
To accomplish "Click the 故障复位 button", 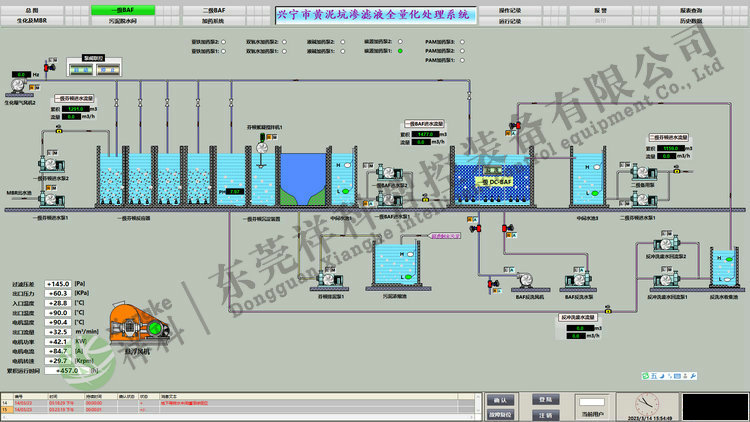I will 504,413.
